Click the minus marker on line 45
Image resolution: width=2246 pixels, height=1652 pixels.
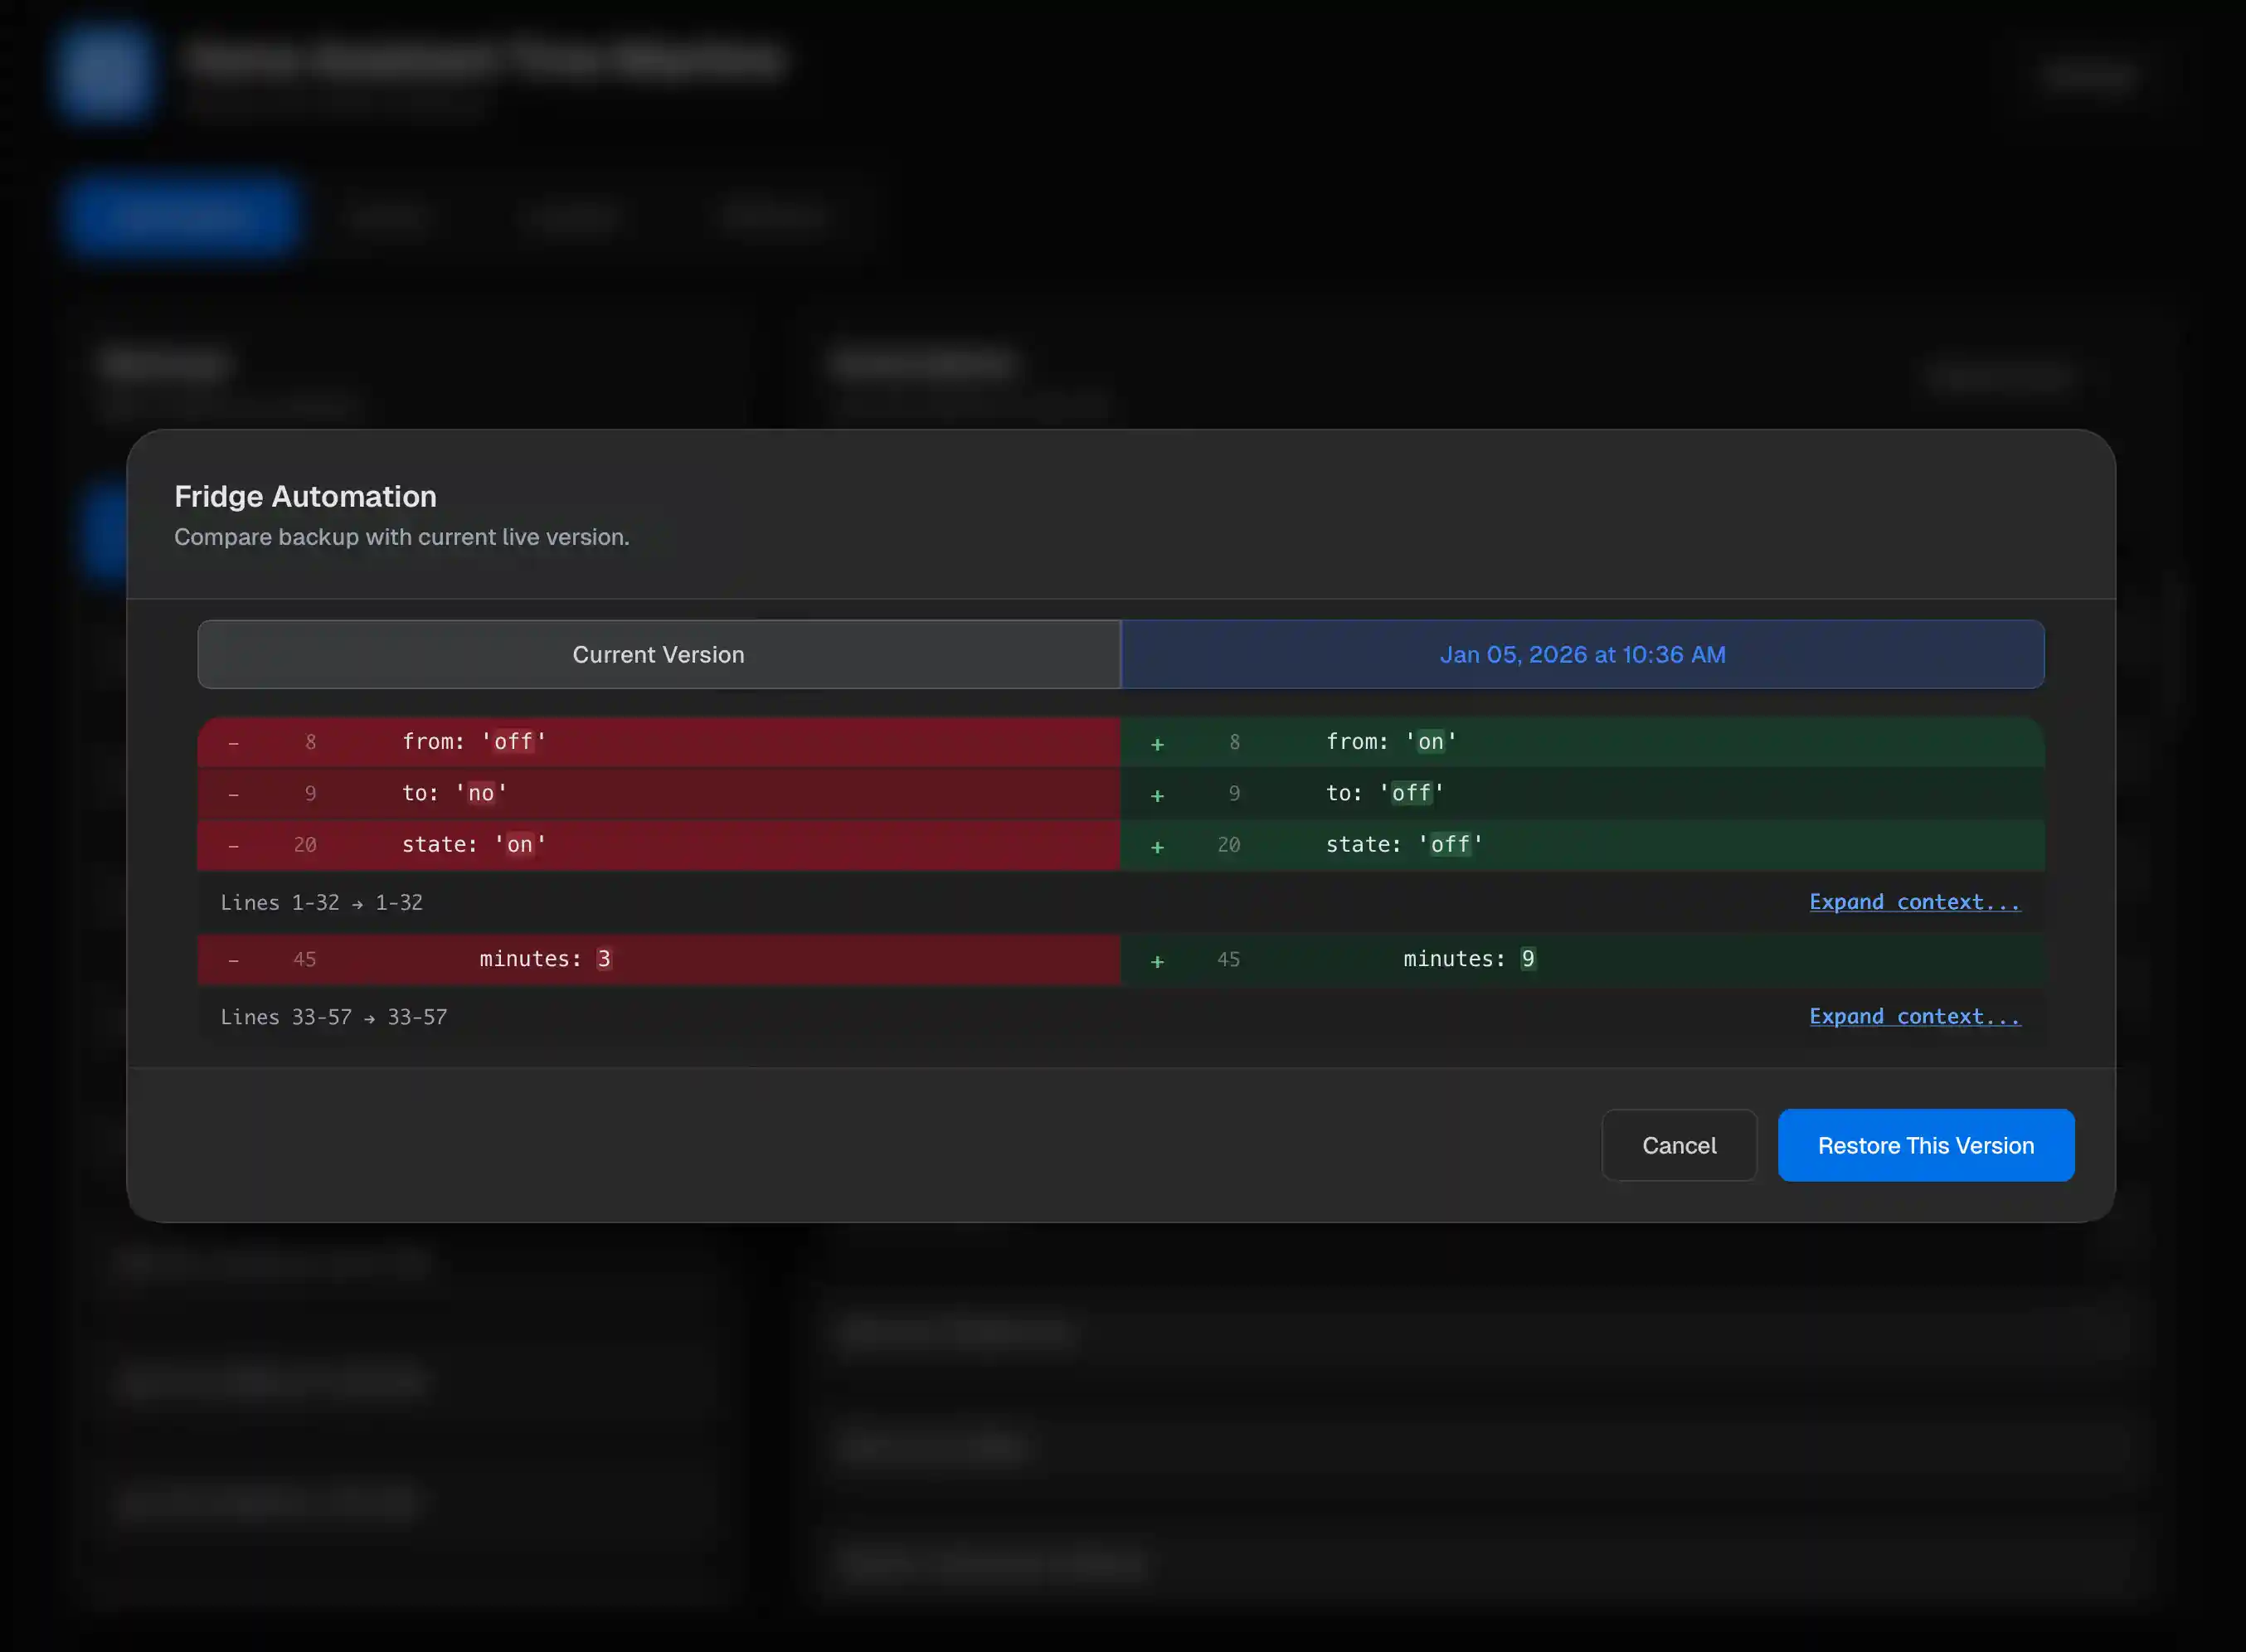[234, 960]
